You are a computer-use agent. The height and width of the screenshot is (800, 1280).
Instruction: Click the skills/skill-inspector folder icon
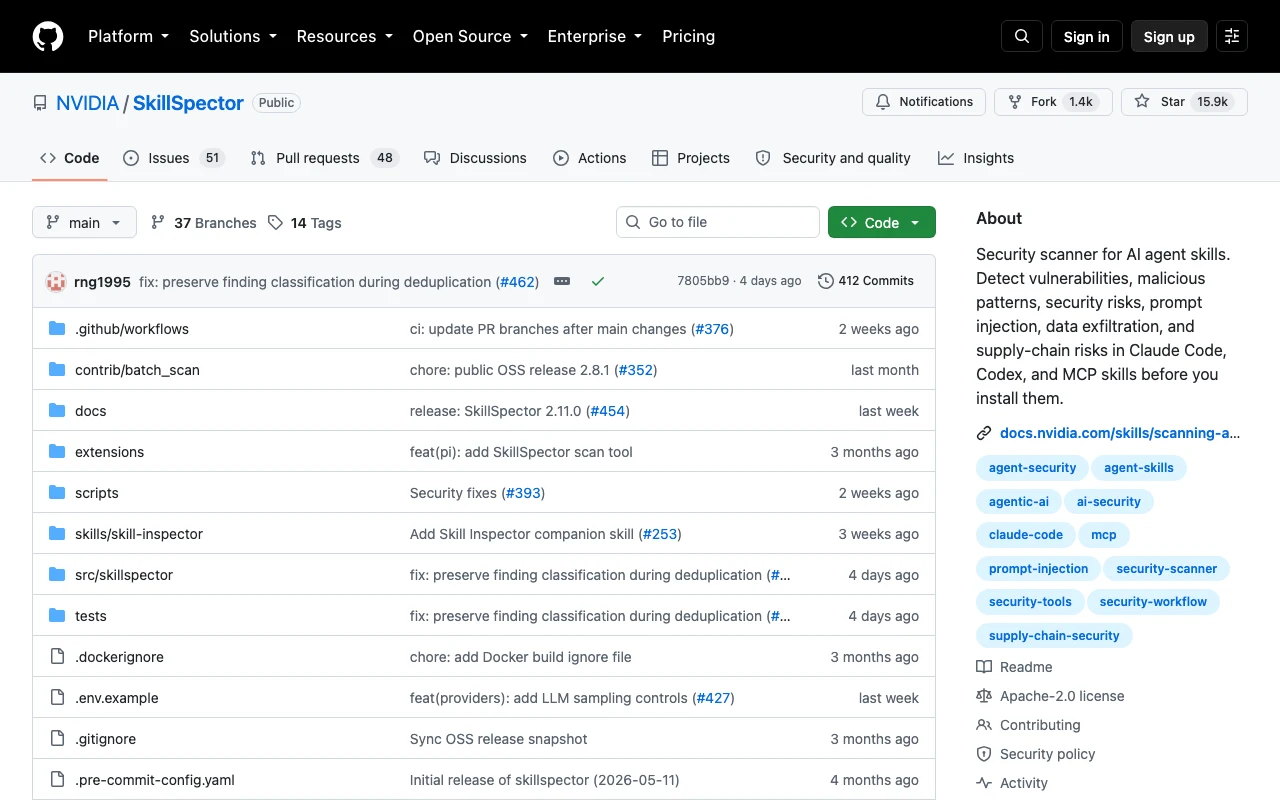click(x=57, y=534)
